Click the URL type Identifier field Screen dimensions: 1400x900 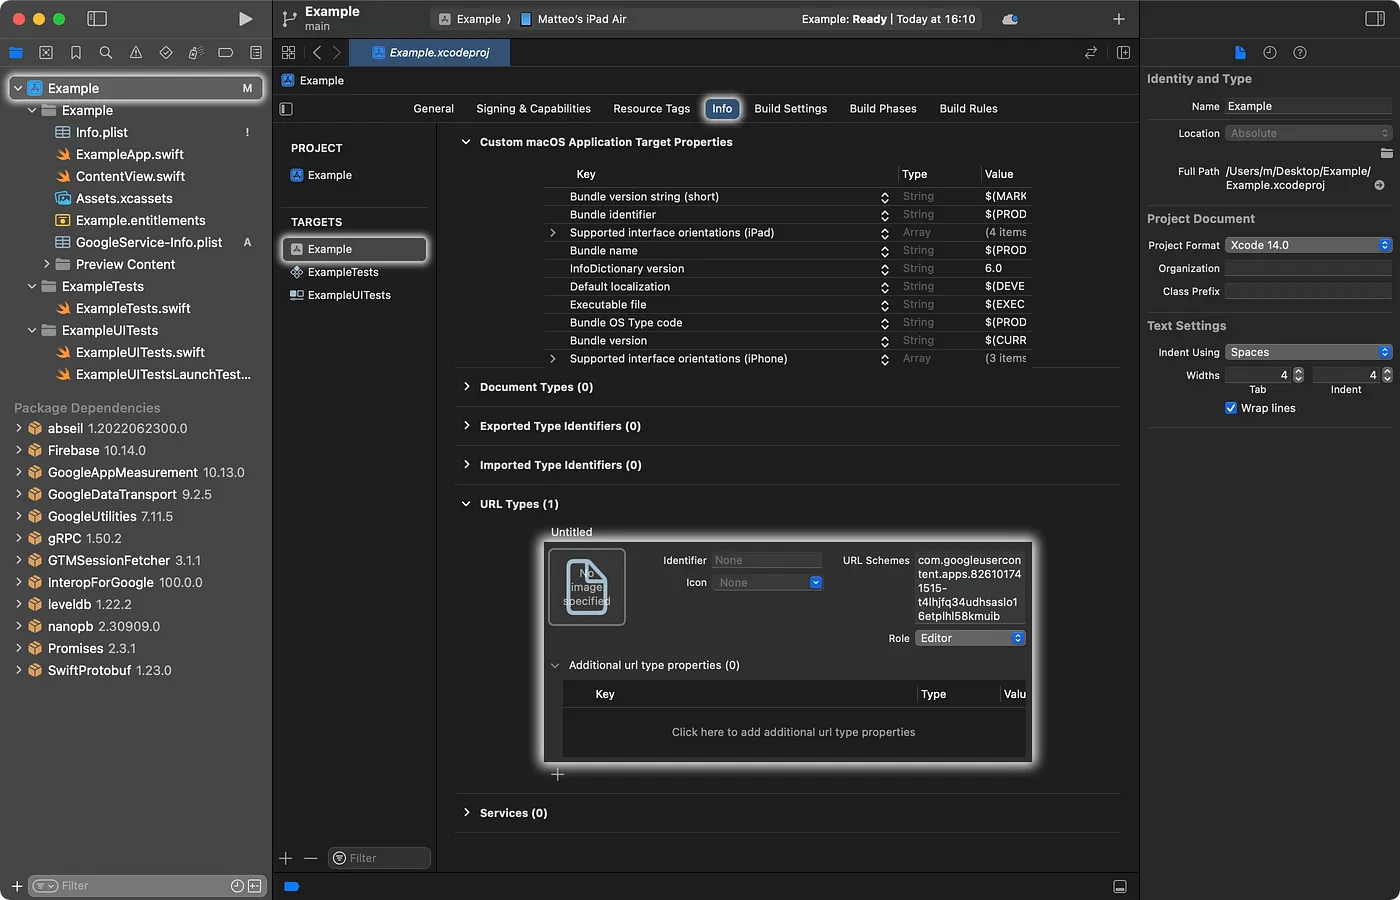[x=767, y=560]
